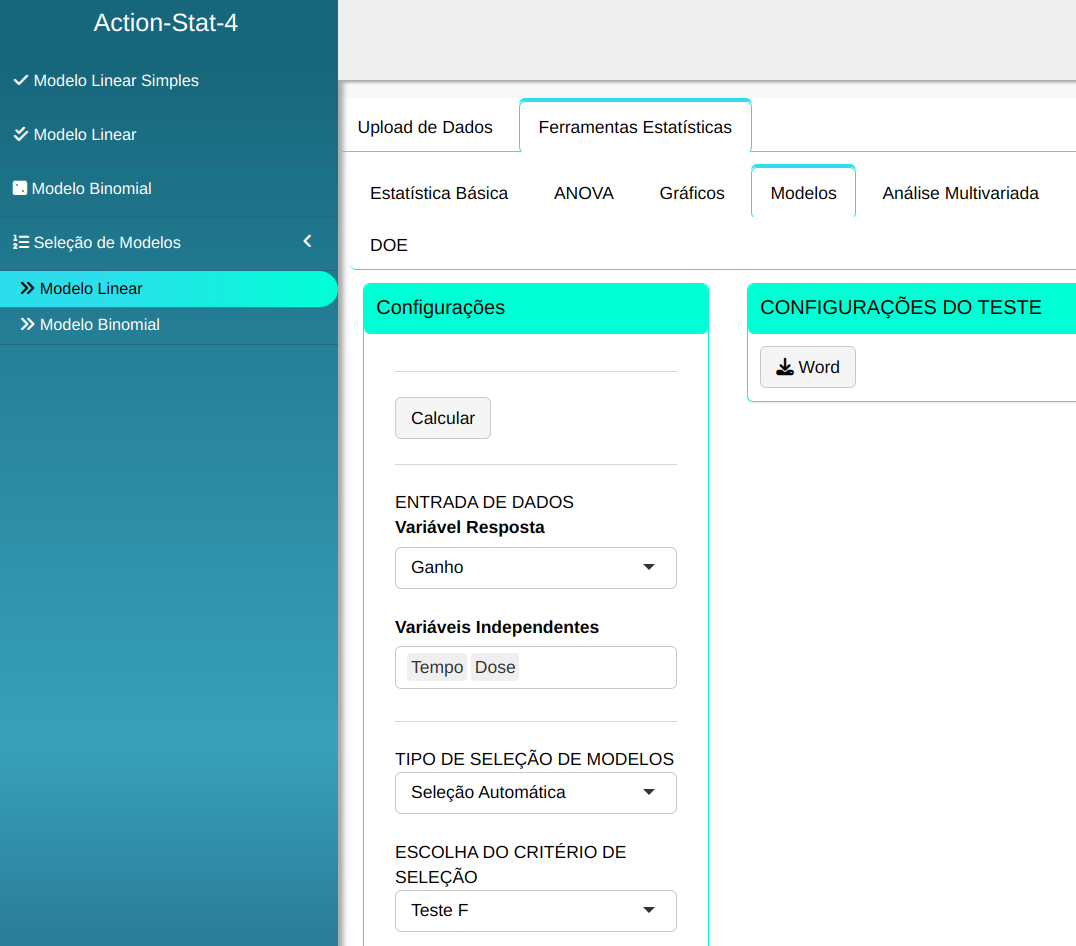Open the Gráficos tab

point(692,193)
